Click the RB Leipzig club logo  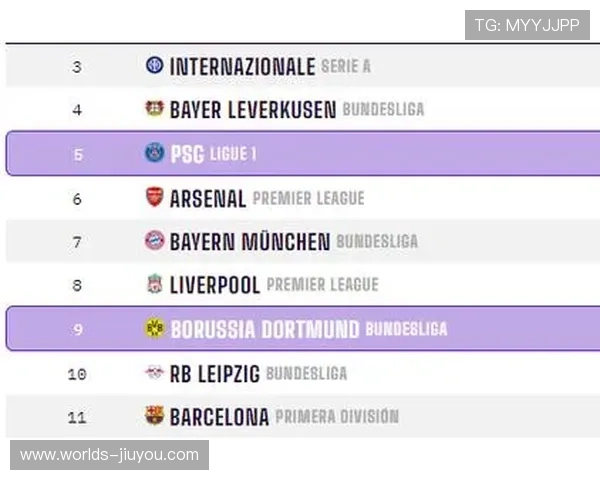pyautogui.click(x=154, y=373)
